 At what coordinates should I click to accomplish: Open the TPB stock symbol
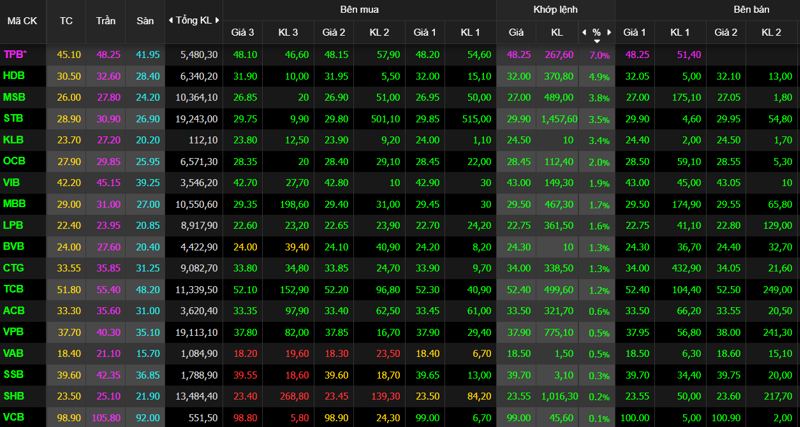coord(15,54)
